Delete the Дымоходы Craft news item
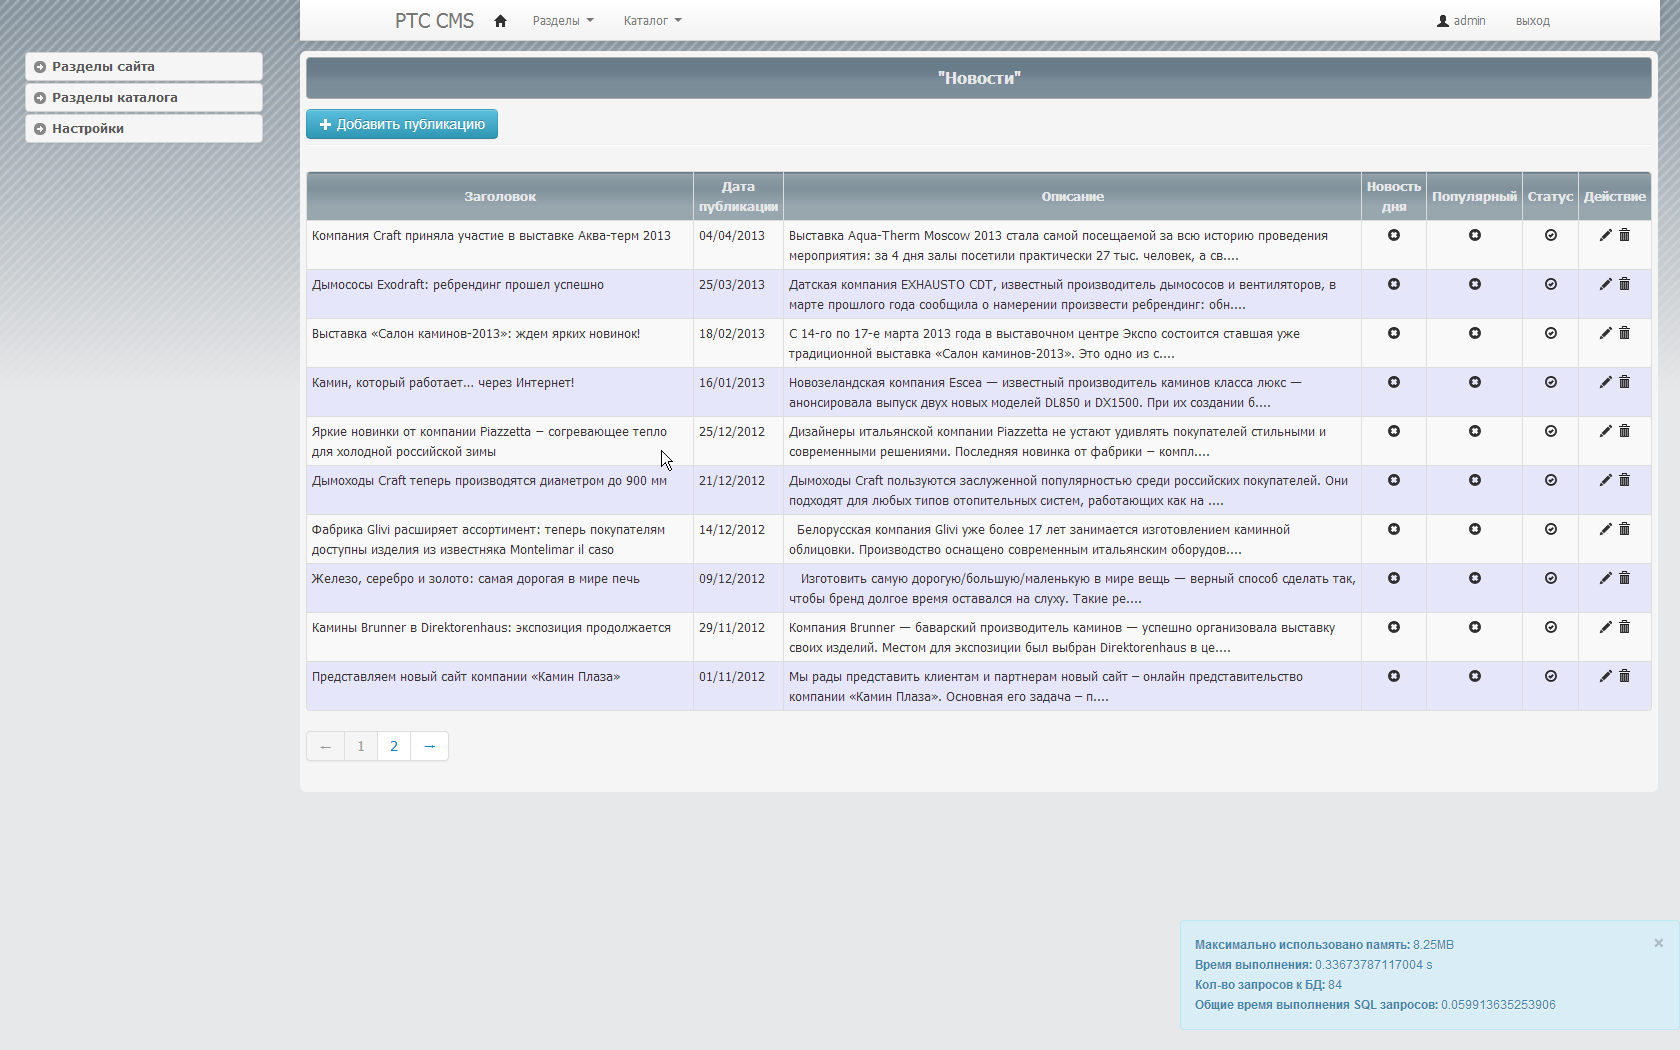Screen dimensions: 1680x1050 click(1624, 480)
